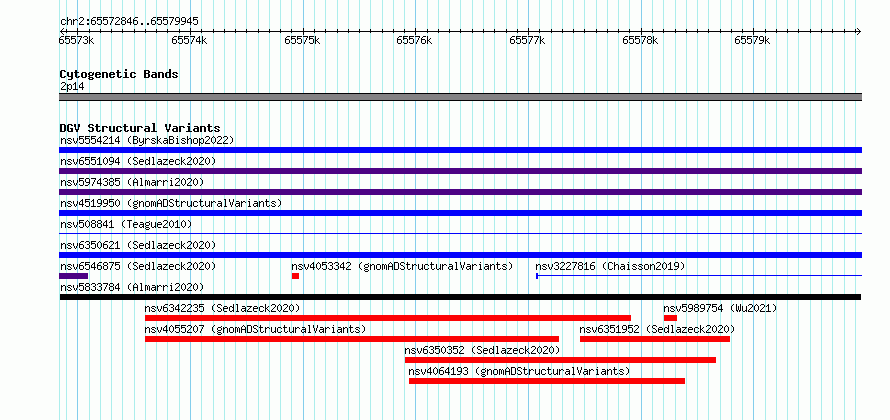The width and height of the screenshot is (890, 420).
Task: Open the nsv4064193 (gnomADStructuralVariants) label
Action: coord(519,371)
